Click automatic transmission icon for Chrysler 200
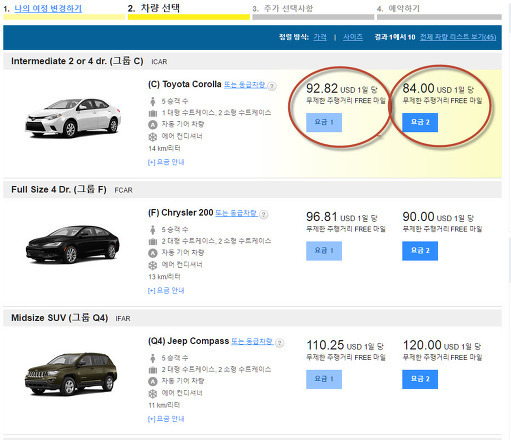Image resolution: width=511 pixels, height=440 pixels. pyautogui.click(x=153, y=253)
